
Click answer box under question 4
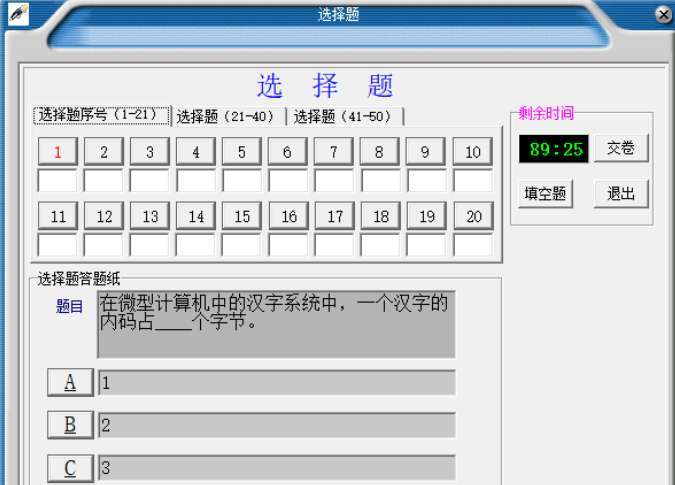point(196,181)
